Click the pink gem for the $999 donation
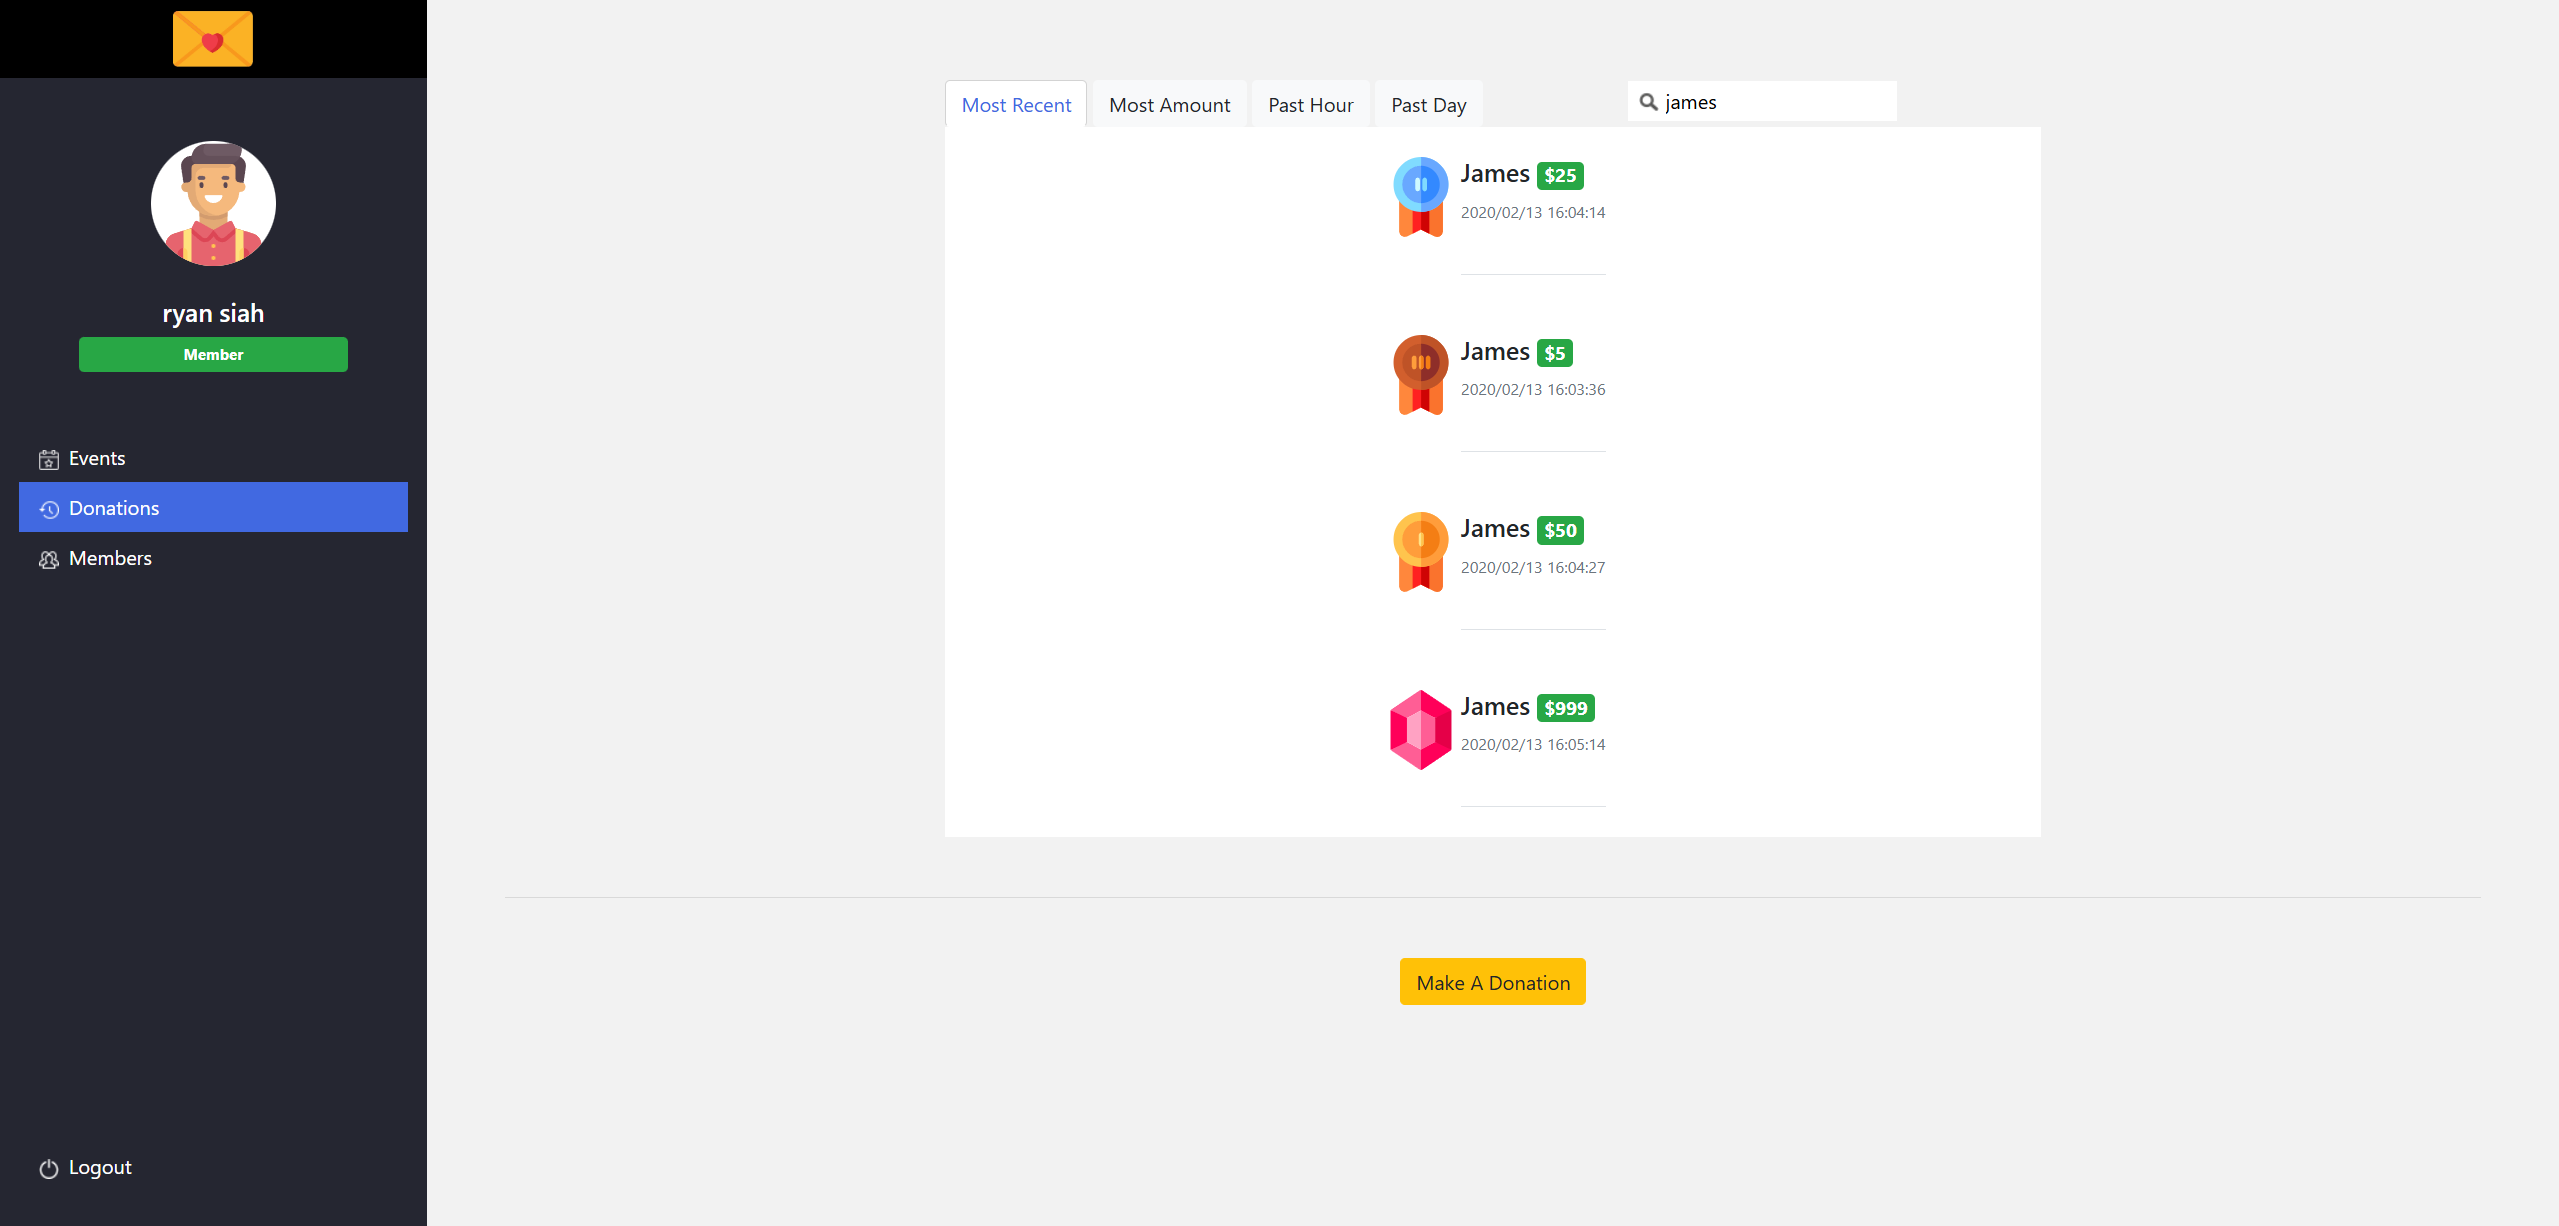The image size is (2559, 1226). 1420,729
